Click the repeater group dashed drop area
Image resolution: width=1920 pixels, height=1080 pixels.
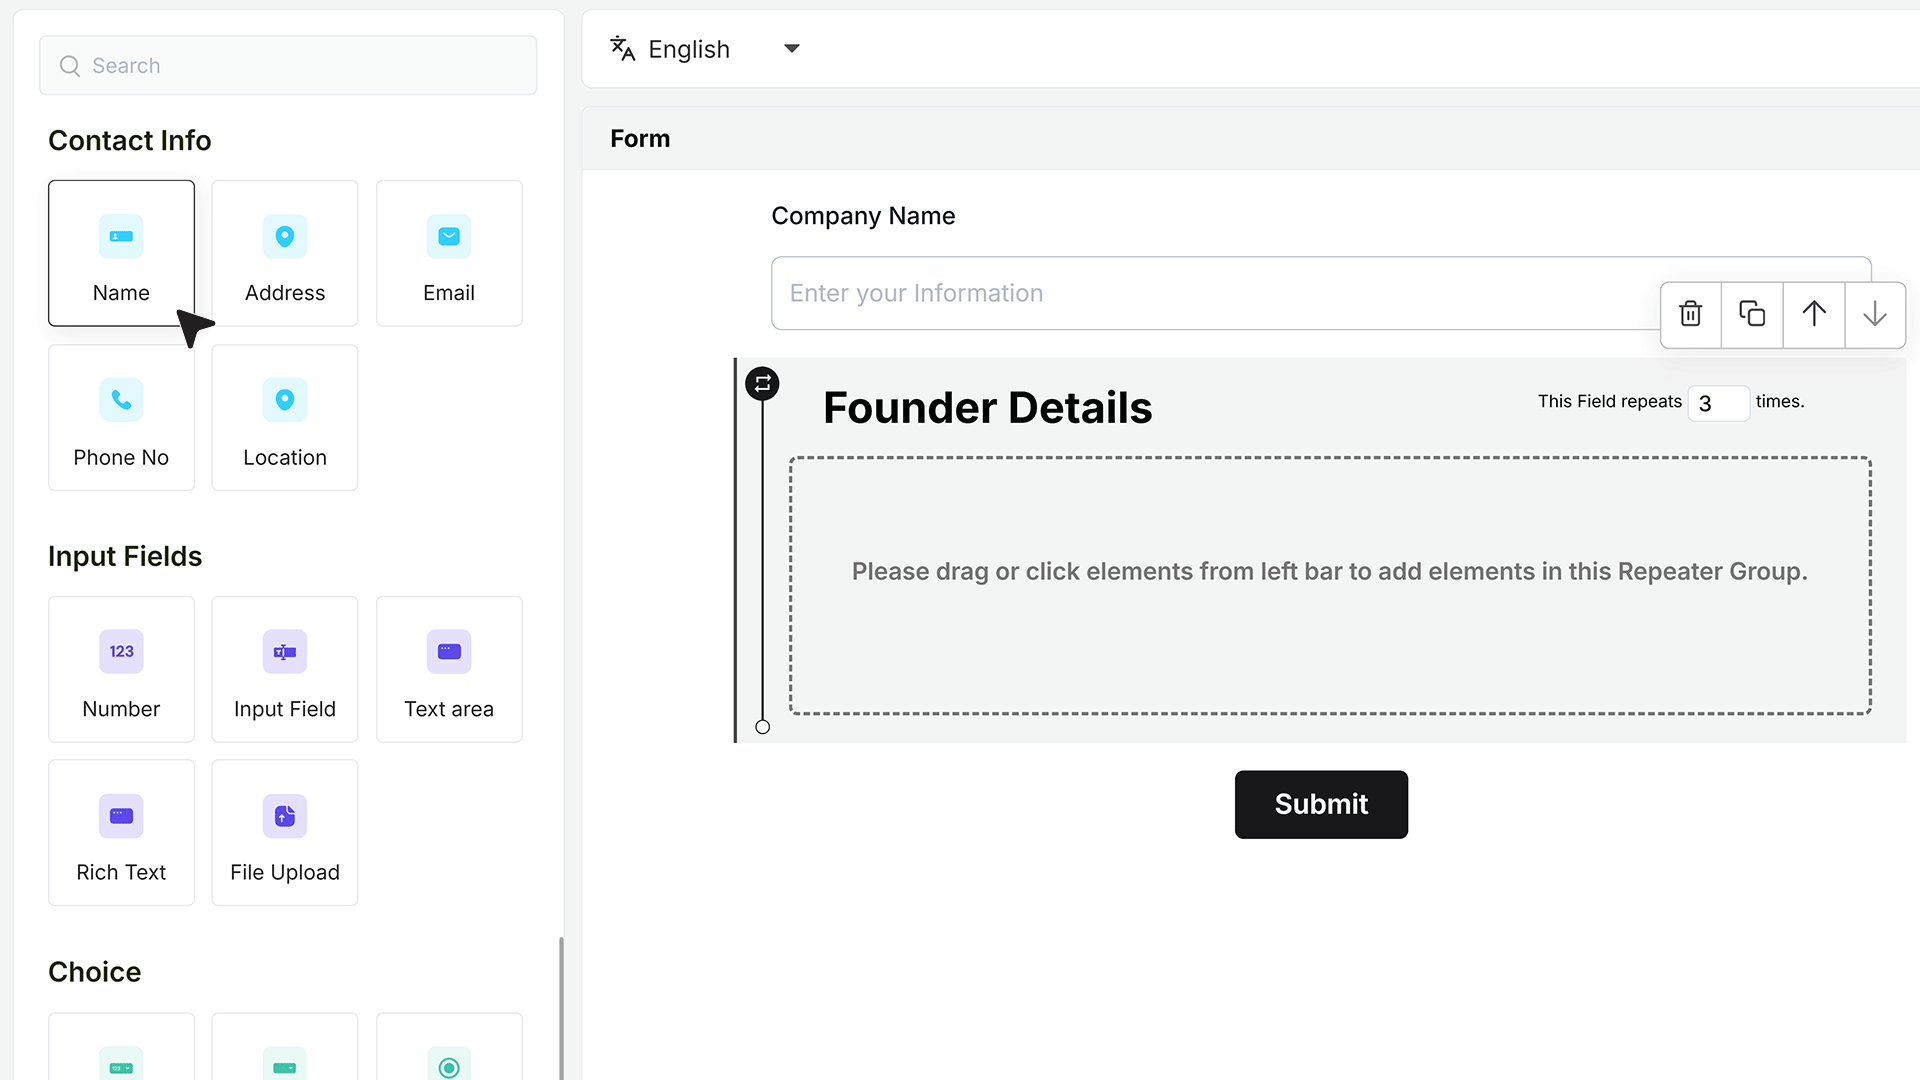coord(1330,586)
